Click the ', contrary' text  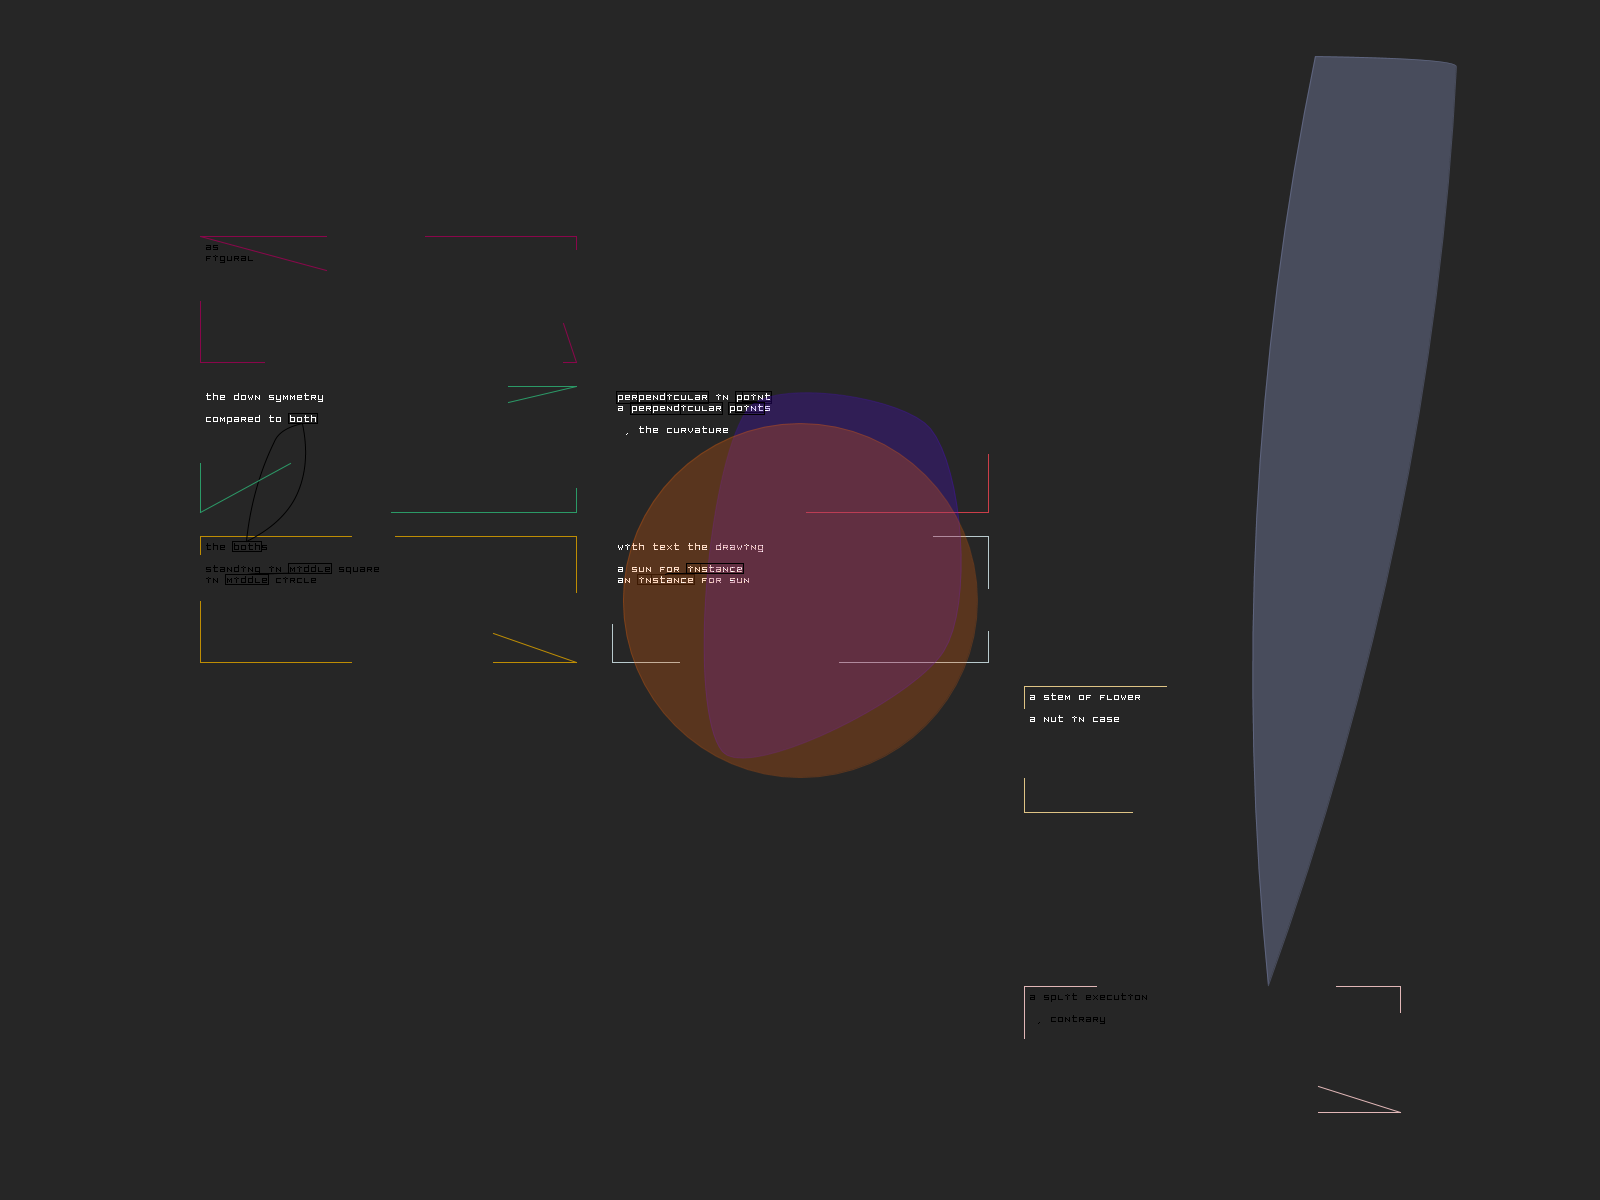(1072, 1019)
